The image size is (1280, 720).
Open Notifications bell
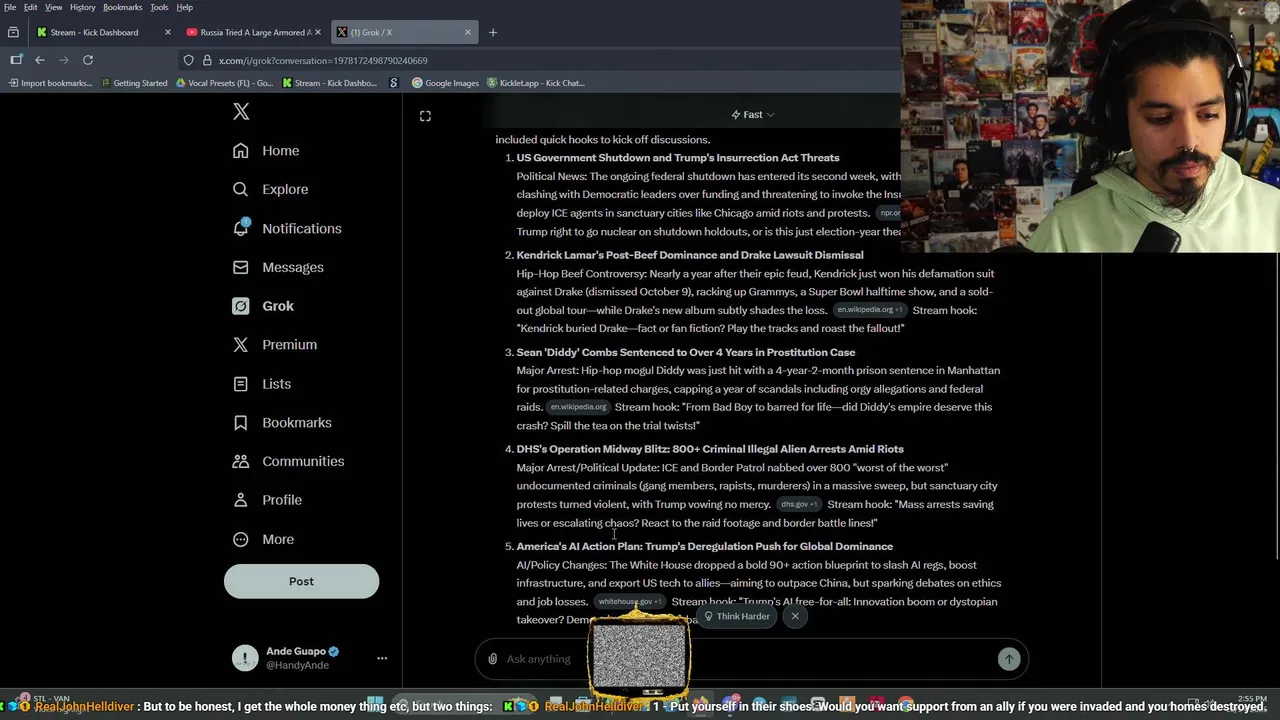(x=287, y=228)
